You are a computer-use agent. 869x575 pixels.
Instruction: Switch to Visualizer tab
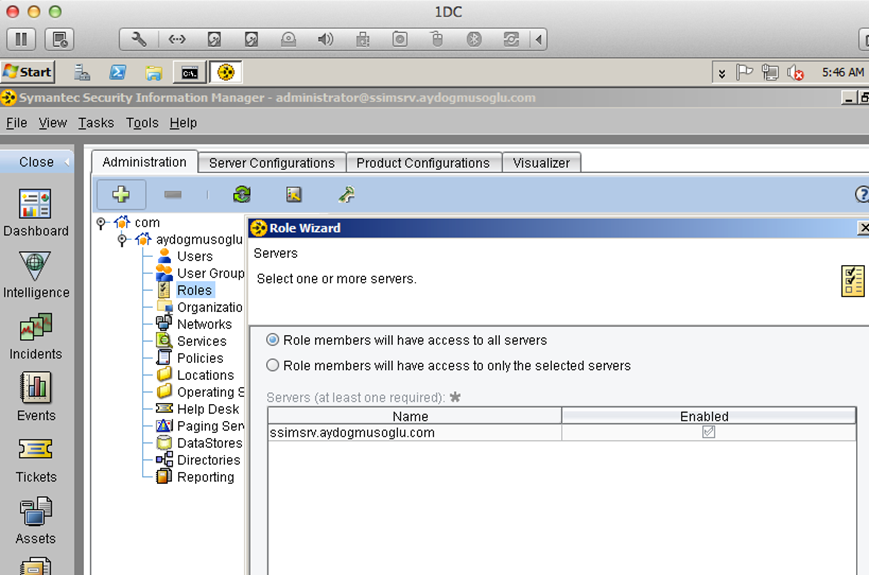[x=541, y=163]
